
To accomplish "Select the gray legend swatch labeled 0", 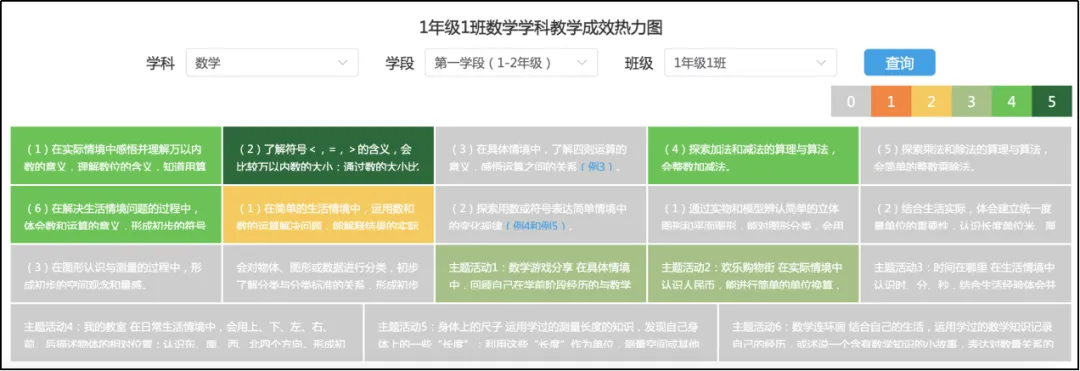I will tap(851, 102).
